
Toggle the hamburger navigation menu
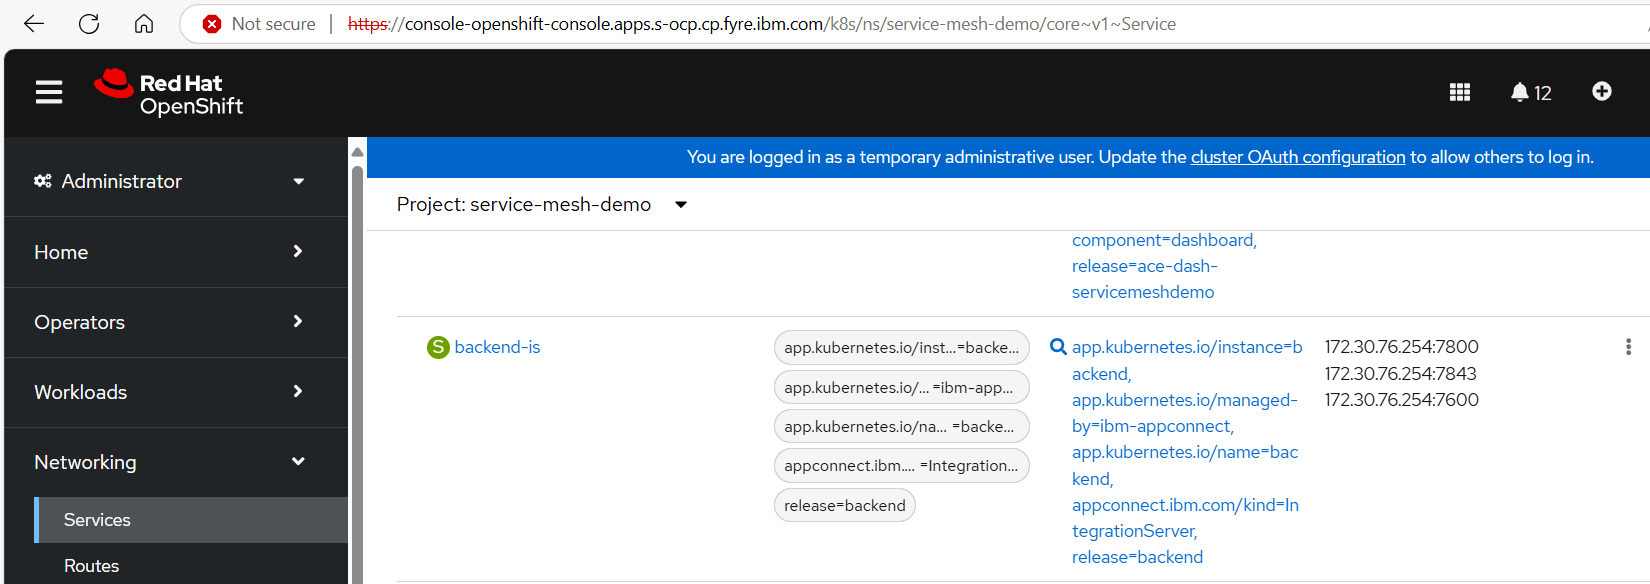(x=49, y=93)
